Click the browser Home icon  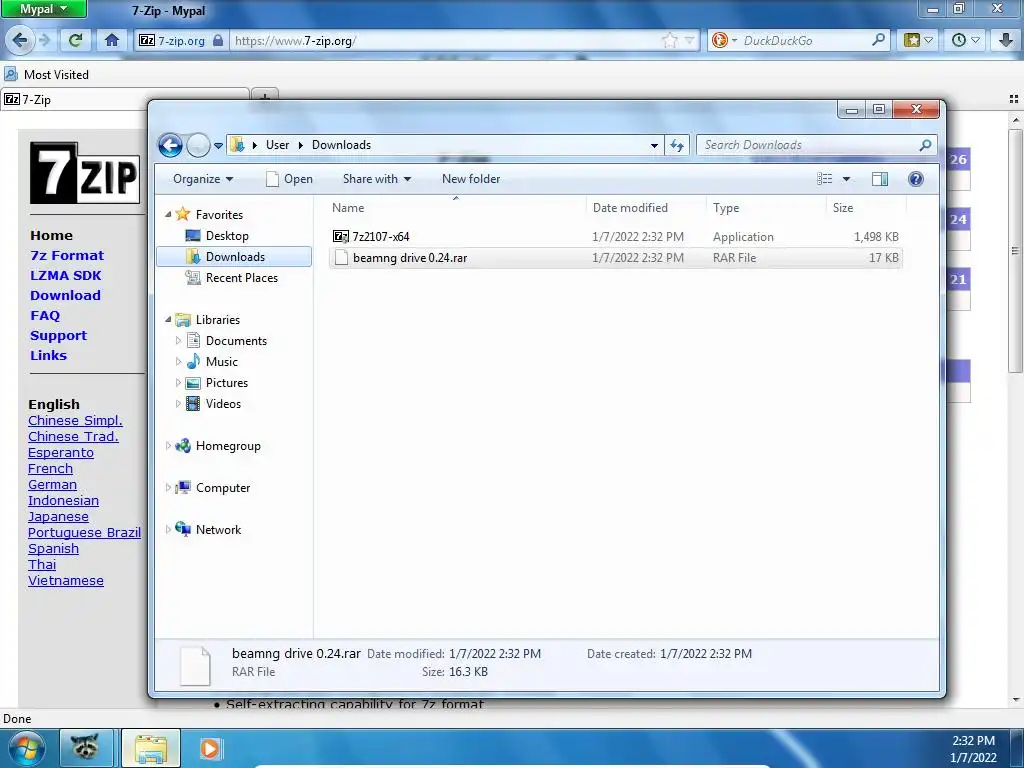[x=112, y=40]
